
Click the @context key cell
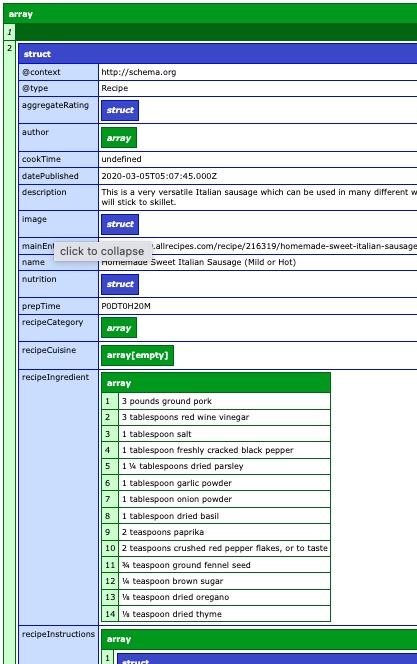[x=58, y=72]
